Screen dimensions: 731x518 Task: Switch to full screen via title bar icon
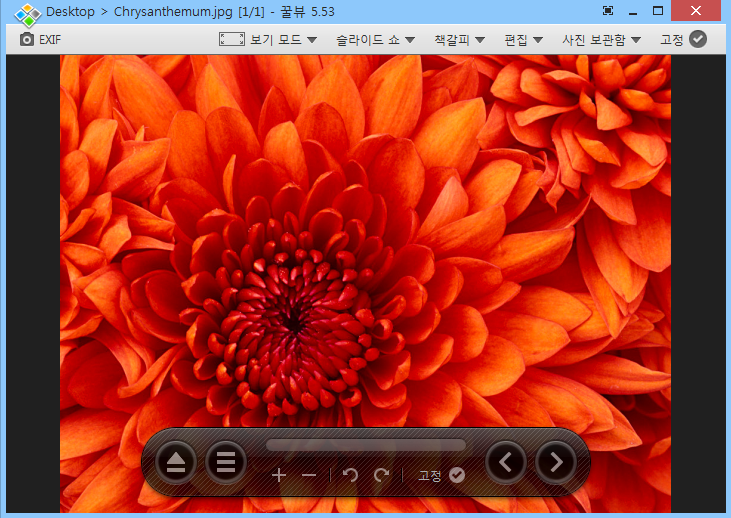tap(608, 10)
